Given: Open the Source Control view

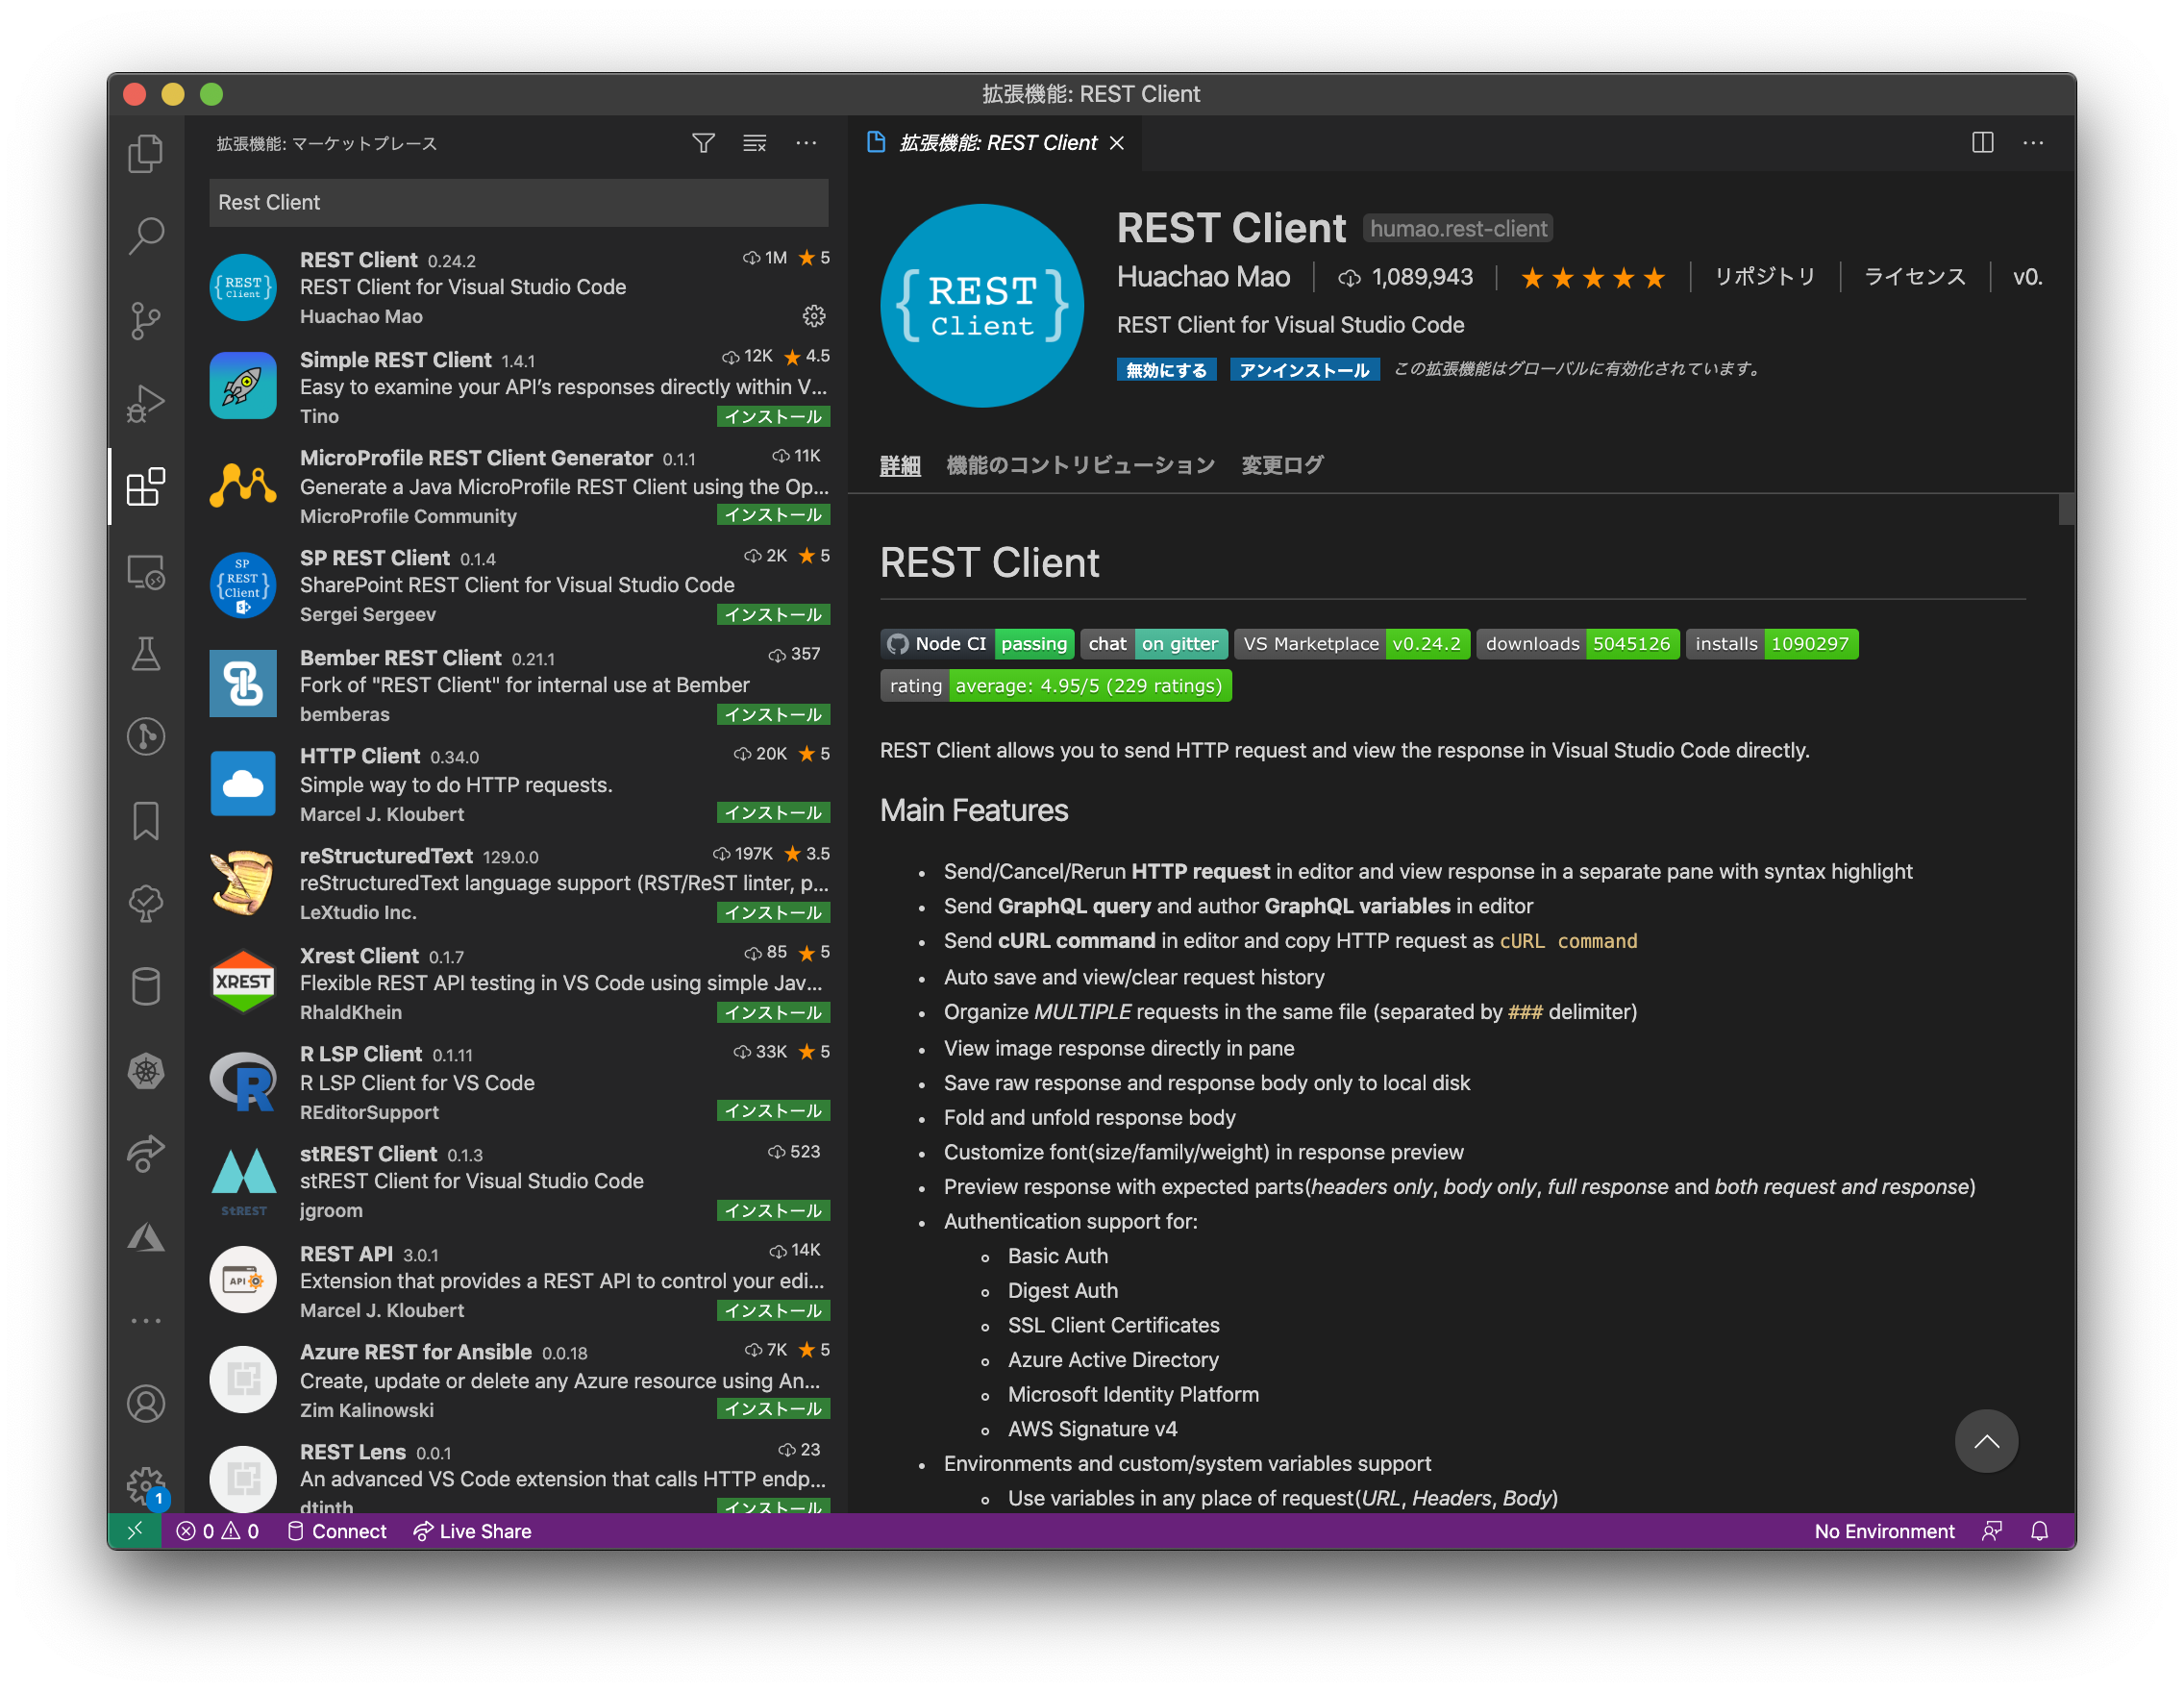Looking at the screenshot, I should click(146, 320).
